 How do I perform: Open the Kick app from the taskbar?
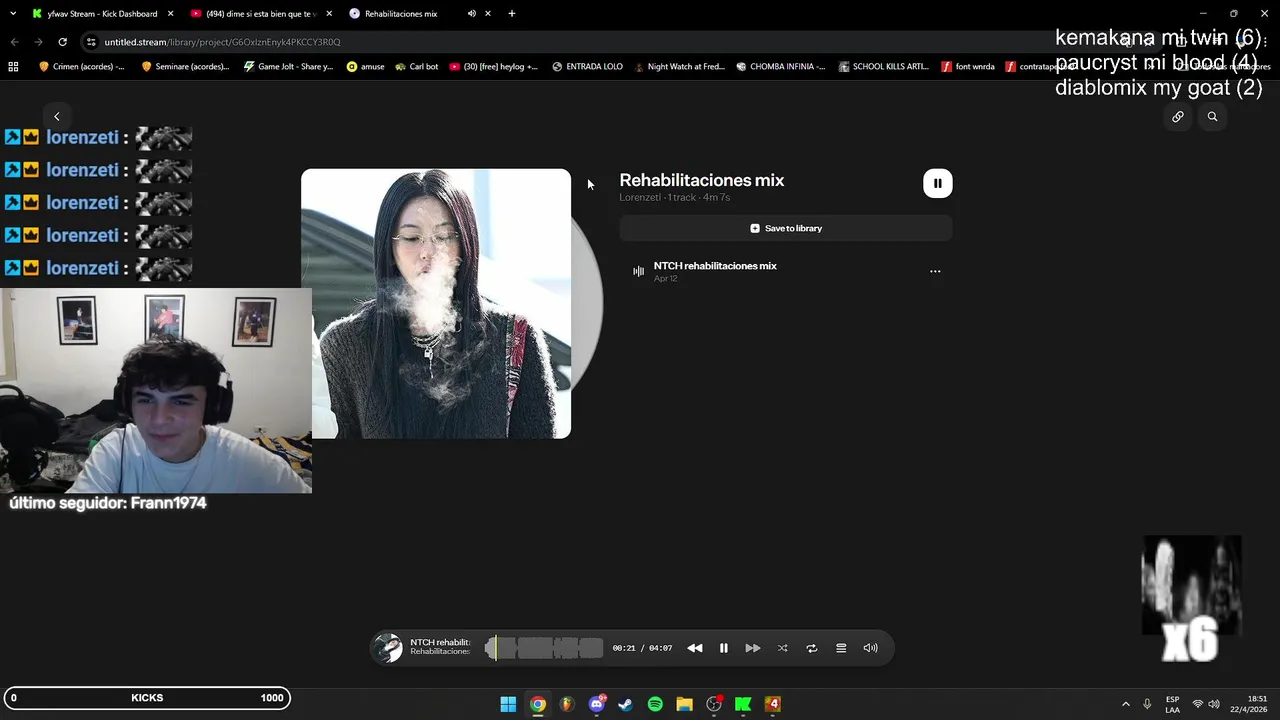pyautogui.click(x=743, y=704)
